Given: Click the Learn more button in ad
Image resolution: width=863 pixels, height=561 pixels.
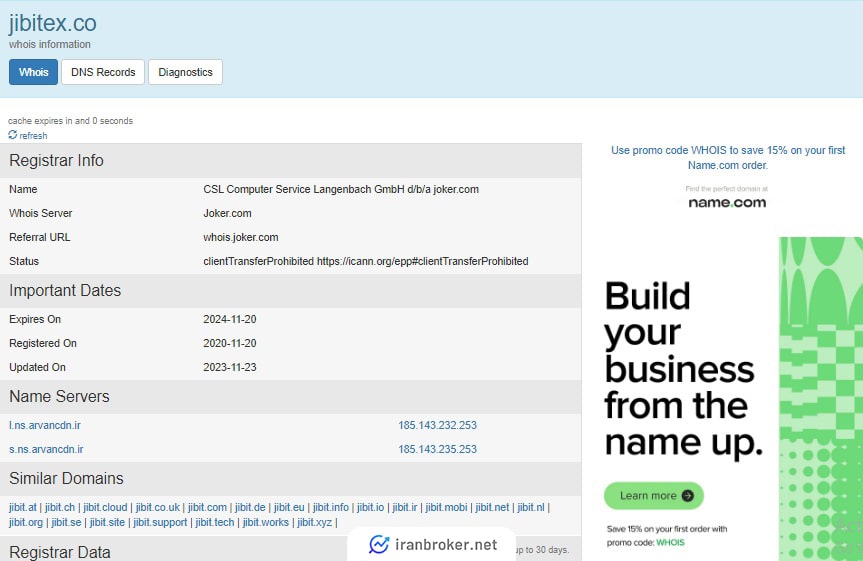Looking at the screenshot, I should [x=654, y=495].
